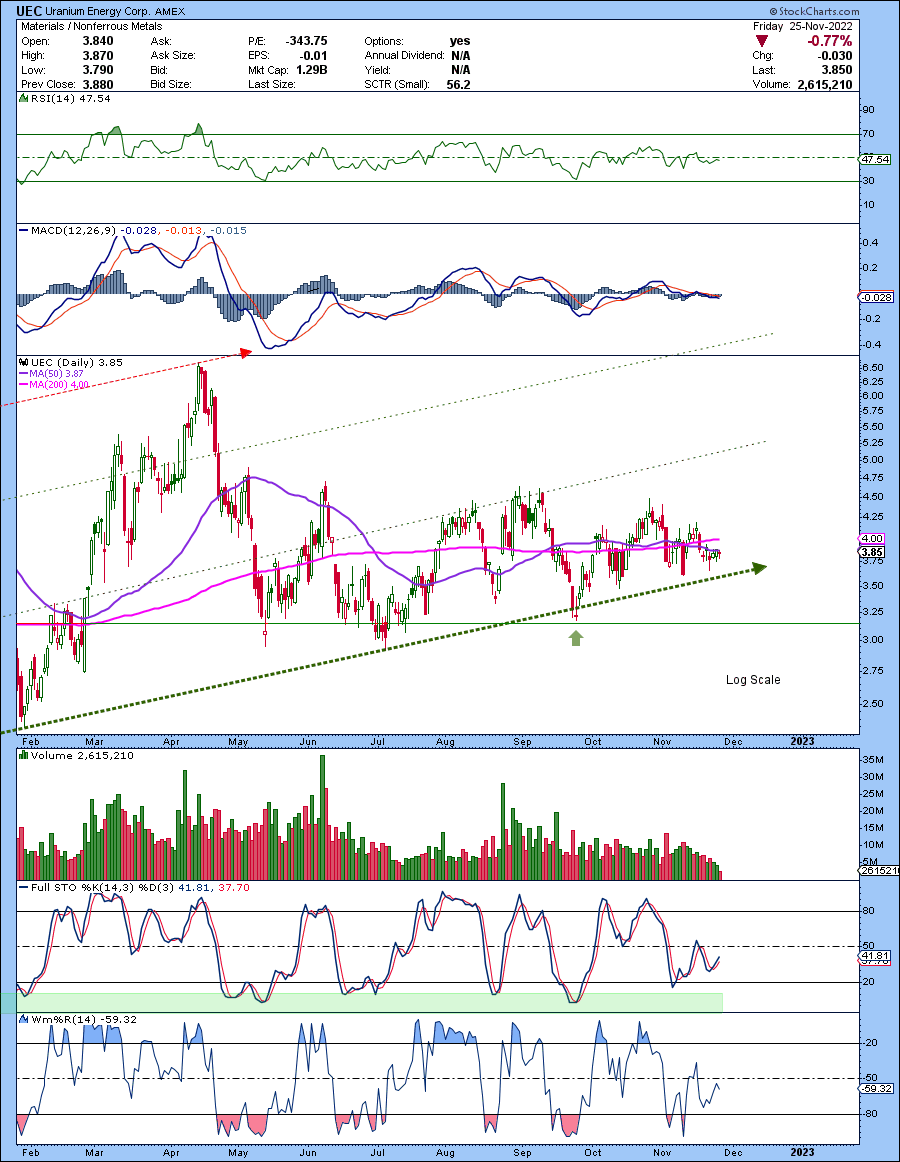
Task: Click the green up arrow marking September low
Action: click(576, 638)
